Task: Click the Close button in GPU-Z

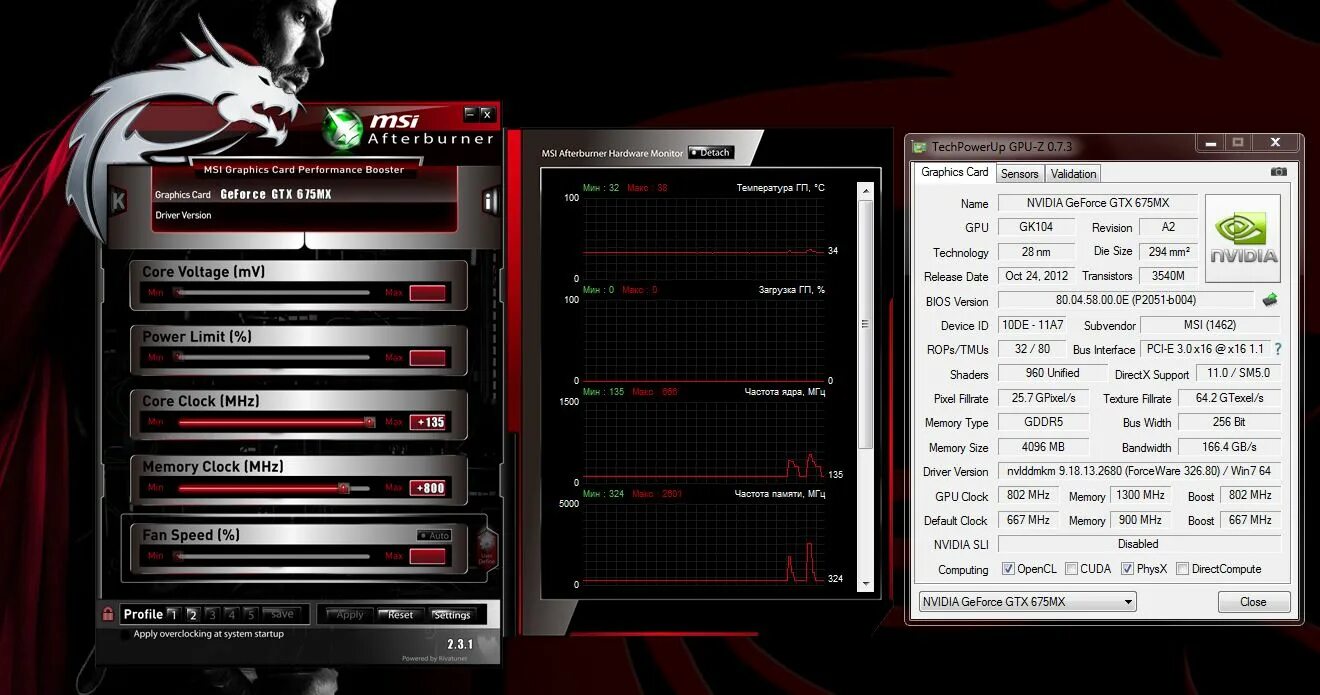Action: [x=1253, y=602]
